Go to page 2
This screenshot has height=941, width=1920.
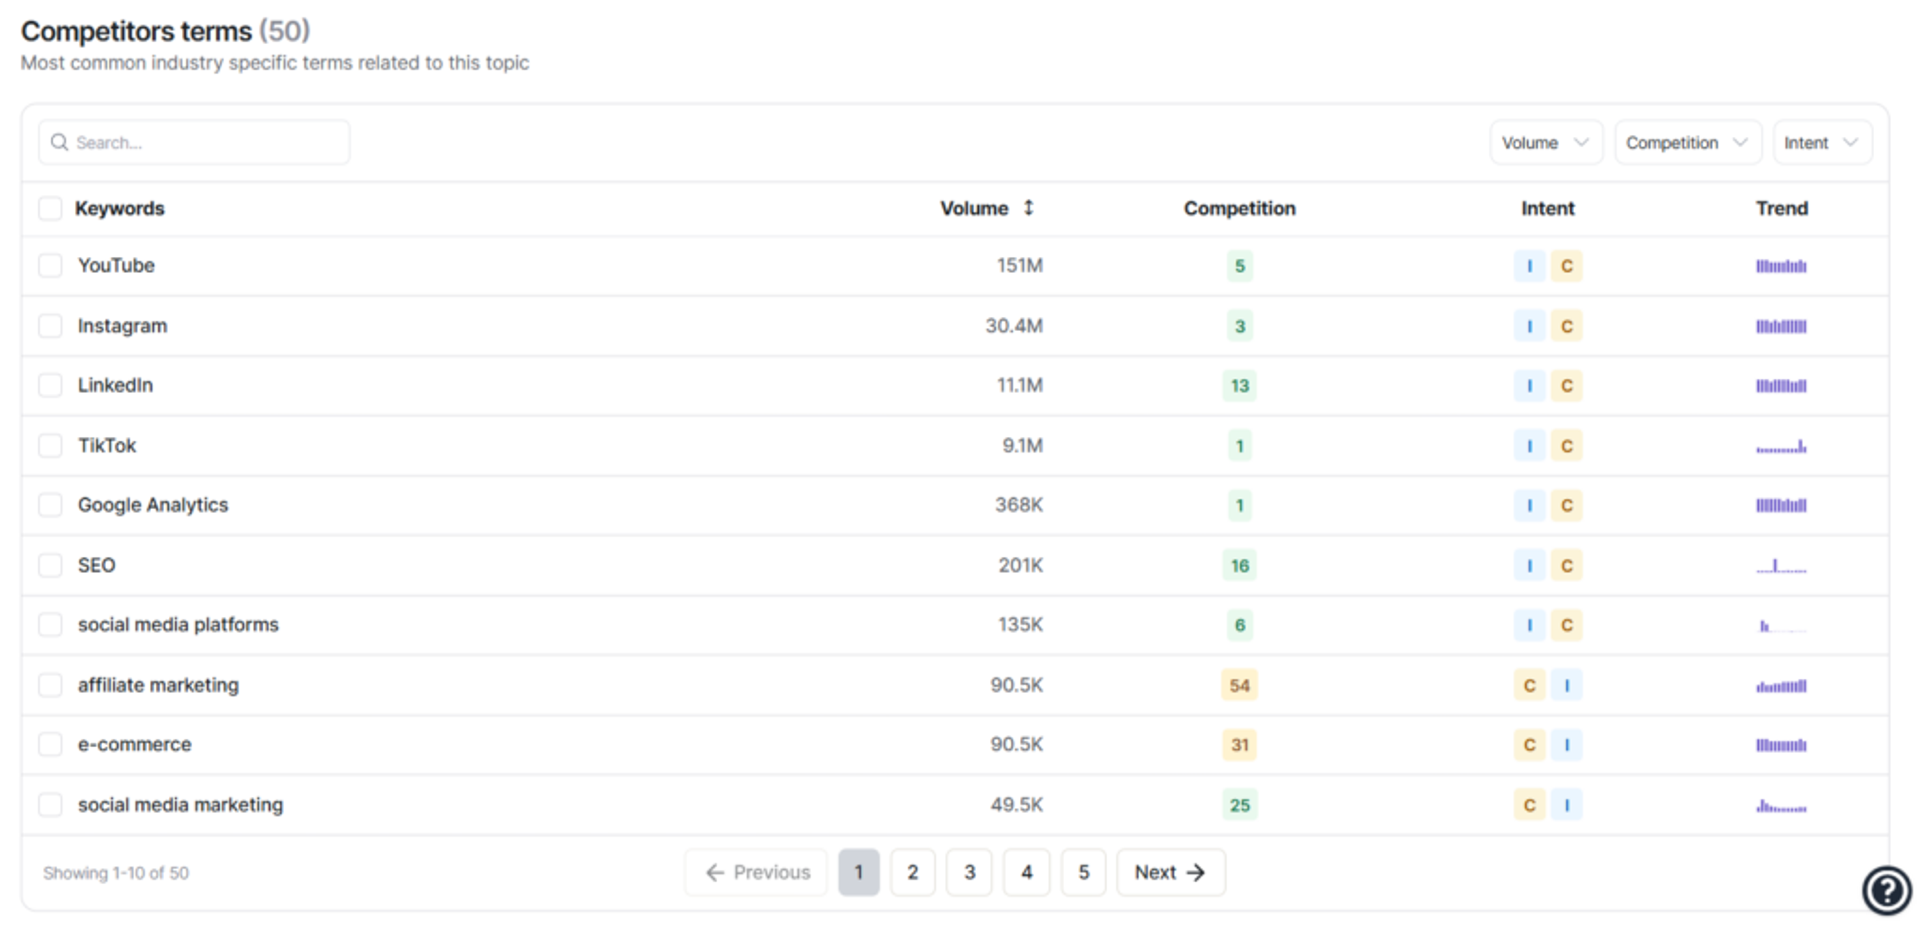click(x=913, y=872)
